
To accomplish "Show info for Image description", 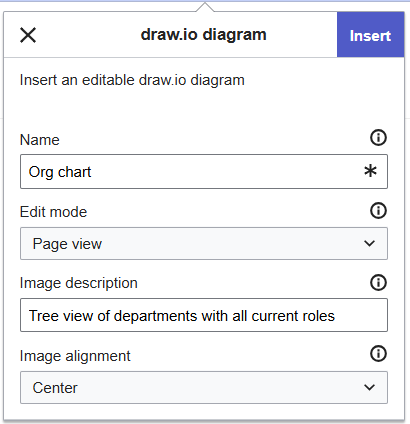I will pos(378,283).
